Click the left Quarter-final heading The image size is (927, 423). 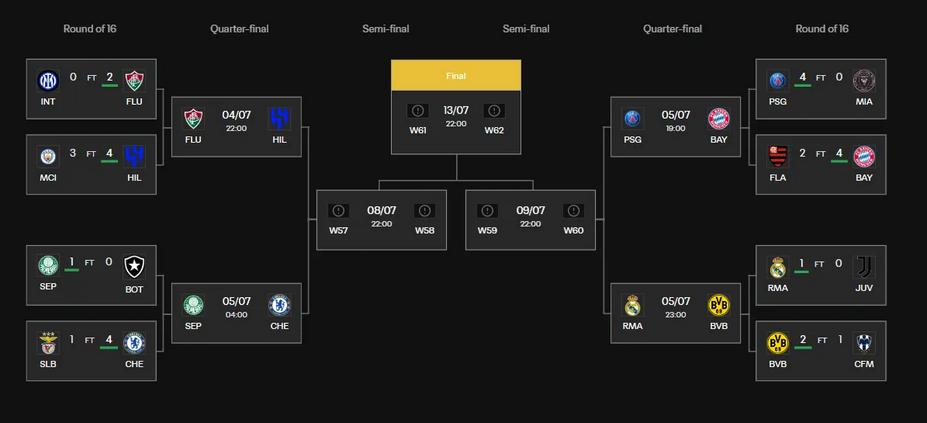pos(239,28)
